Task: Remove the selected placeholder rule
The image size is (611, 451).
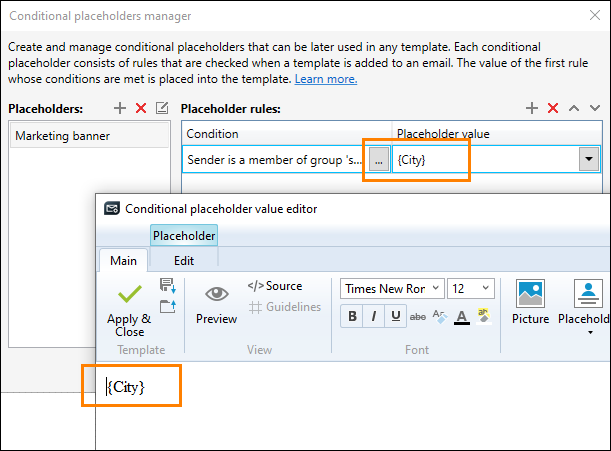Action: click(553, 108)
